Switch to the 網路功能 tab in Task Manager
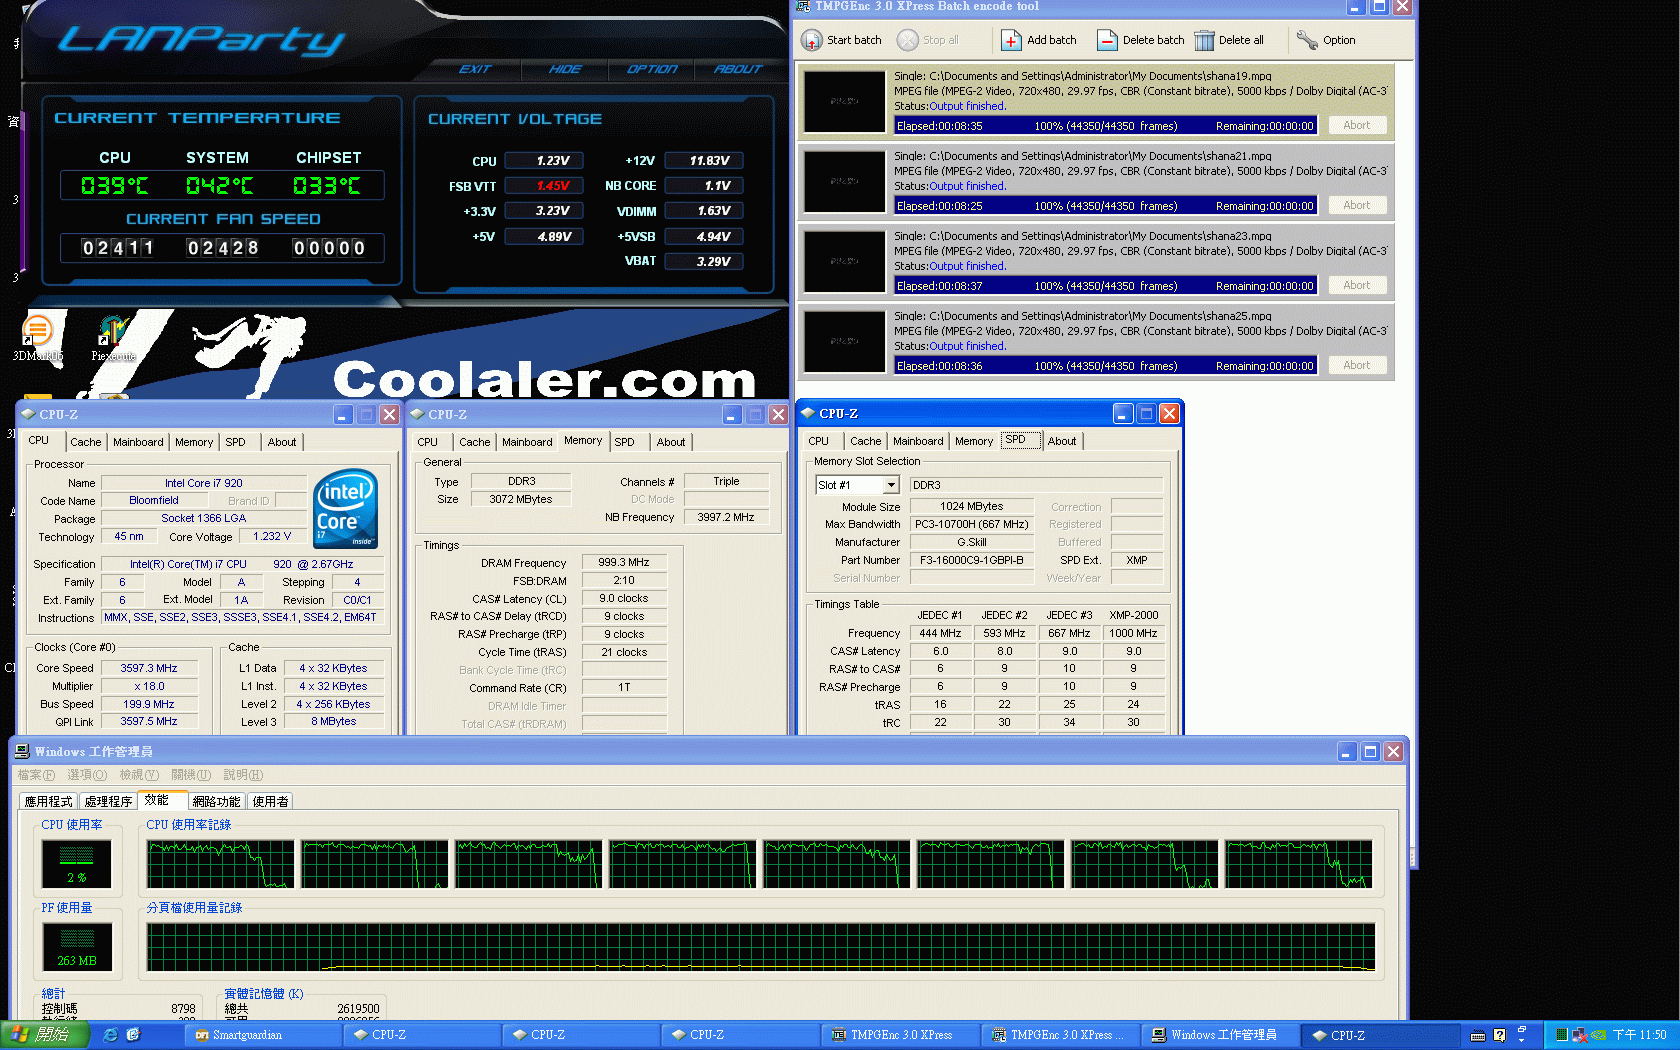Screen dimensions: 1680x1050 click(x=216, y=802)
